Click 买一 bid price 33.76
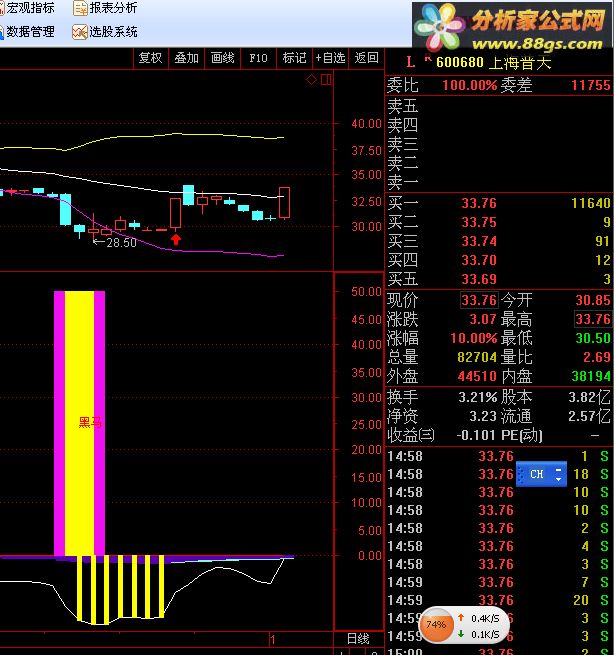Viewport: 614px width, 655px height. tap(479, 203)
